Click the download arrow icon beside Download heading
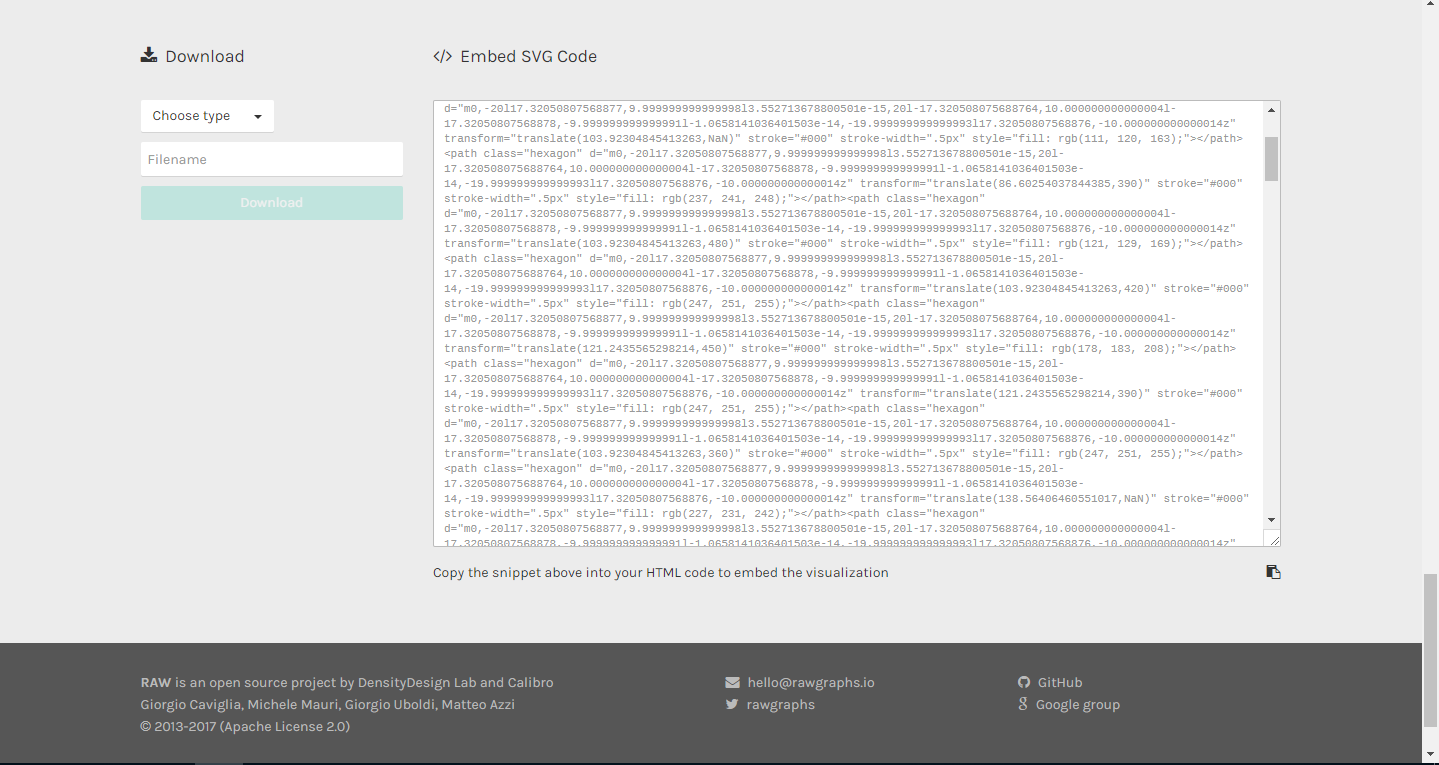 pyautogui.click(x=149, y=56)
